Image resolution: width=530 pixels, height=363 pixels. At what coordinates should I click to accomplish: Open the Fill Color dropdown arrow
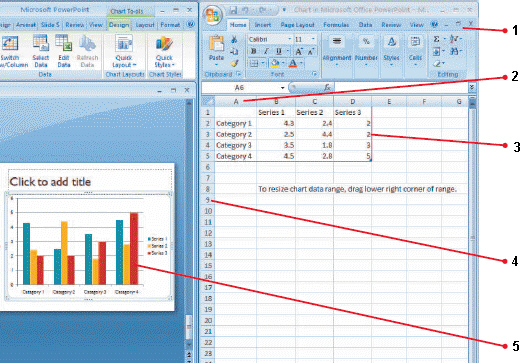click(283, 63)
